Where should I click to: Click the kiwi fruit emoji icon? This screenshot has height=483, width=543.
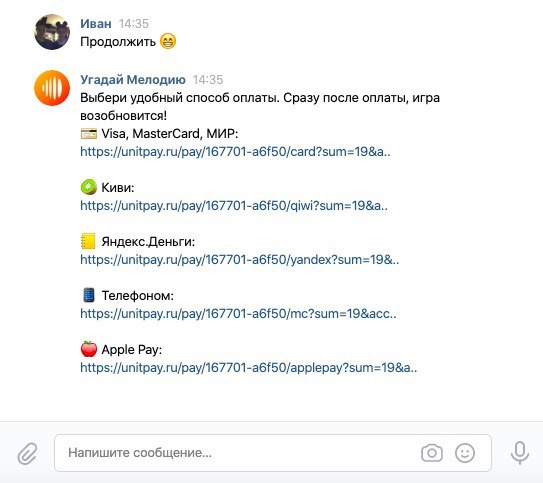(89, 187)
